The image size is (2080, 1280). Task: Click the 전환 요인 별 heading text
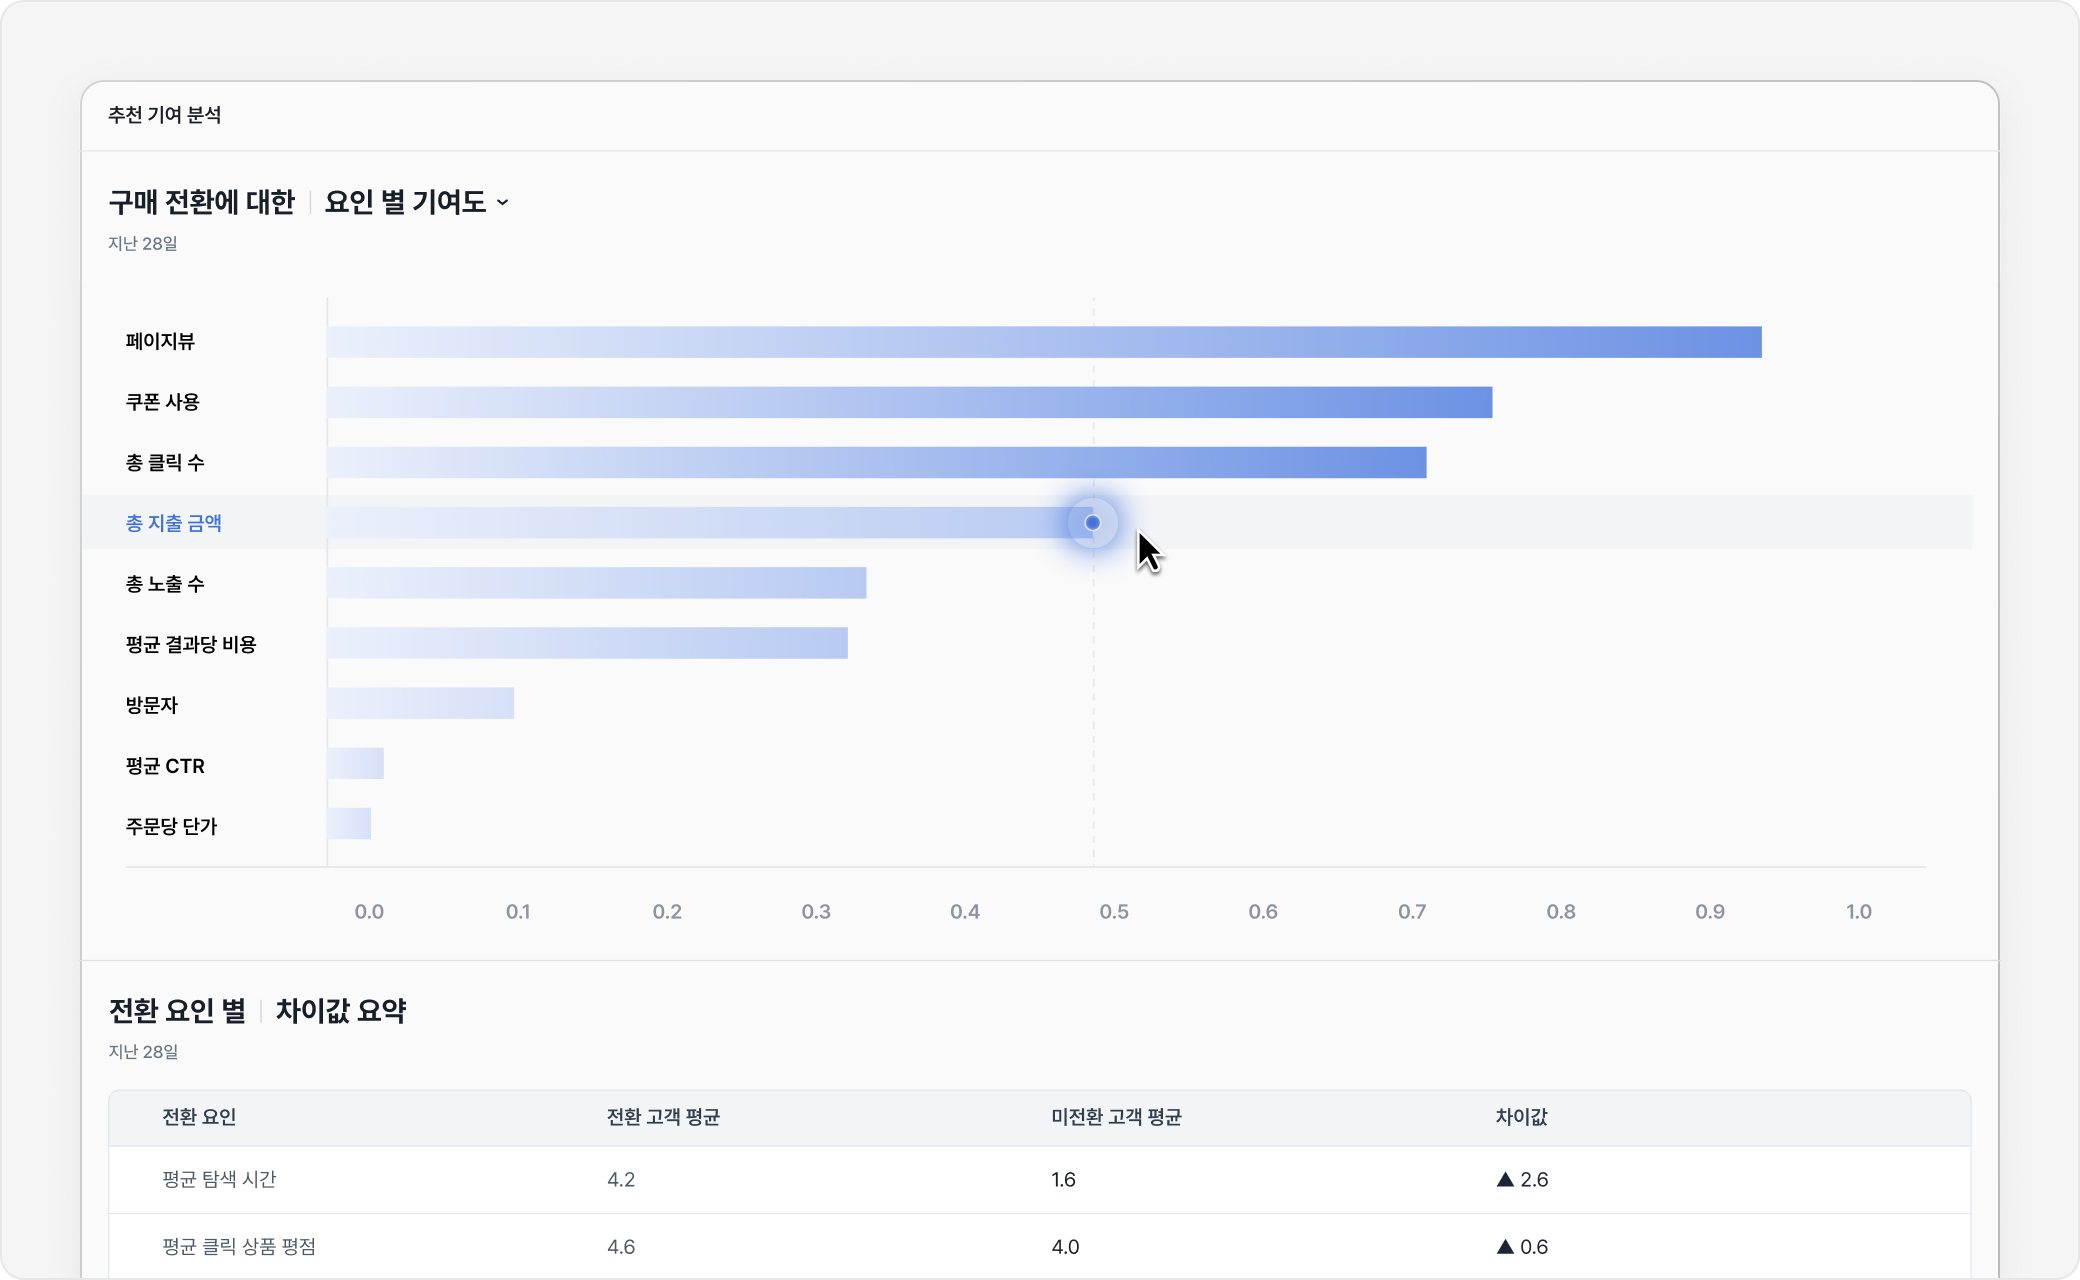point(177,1011)
